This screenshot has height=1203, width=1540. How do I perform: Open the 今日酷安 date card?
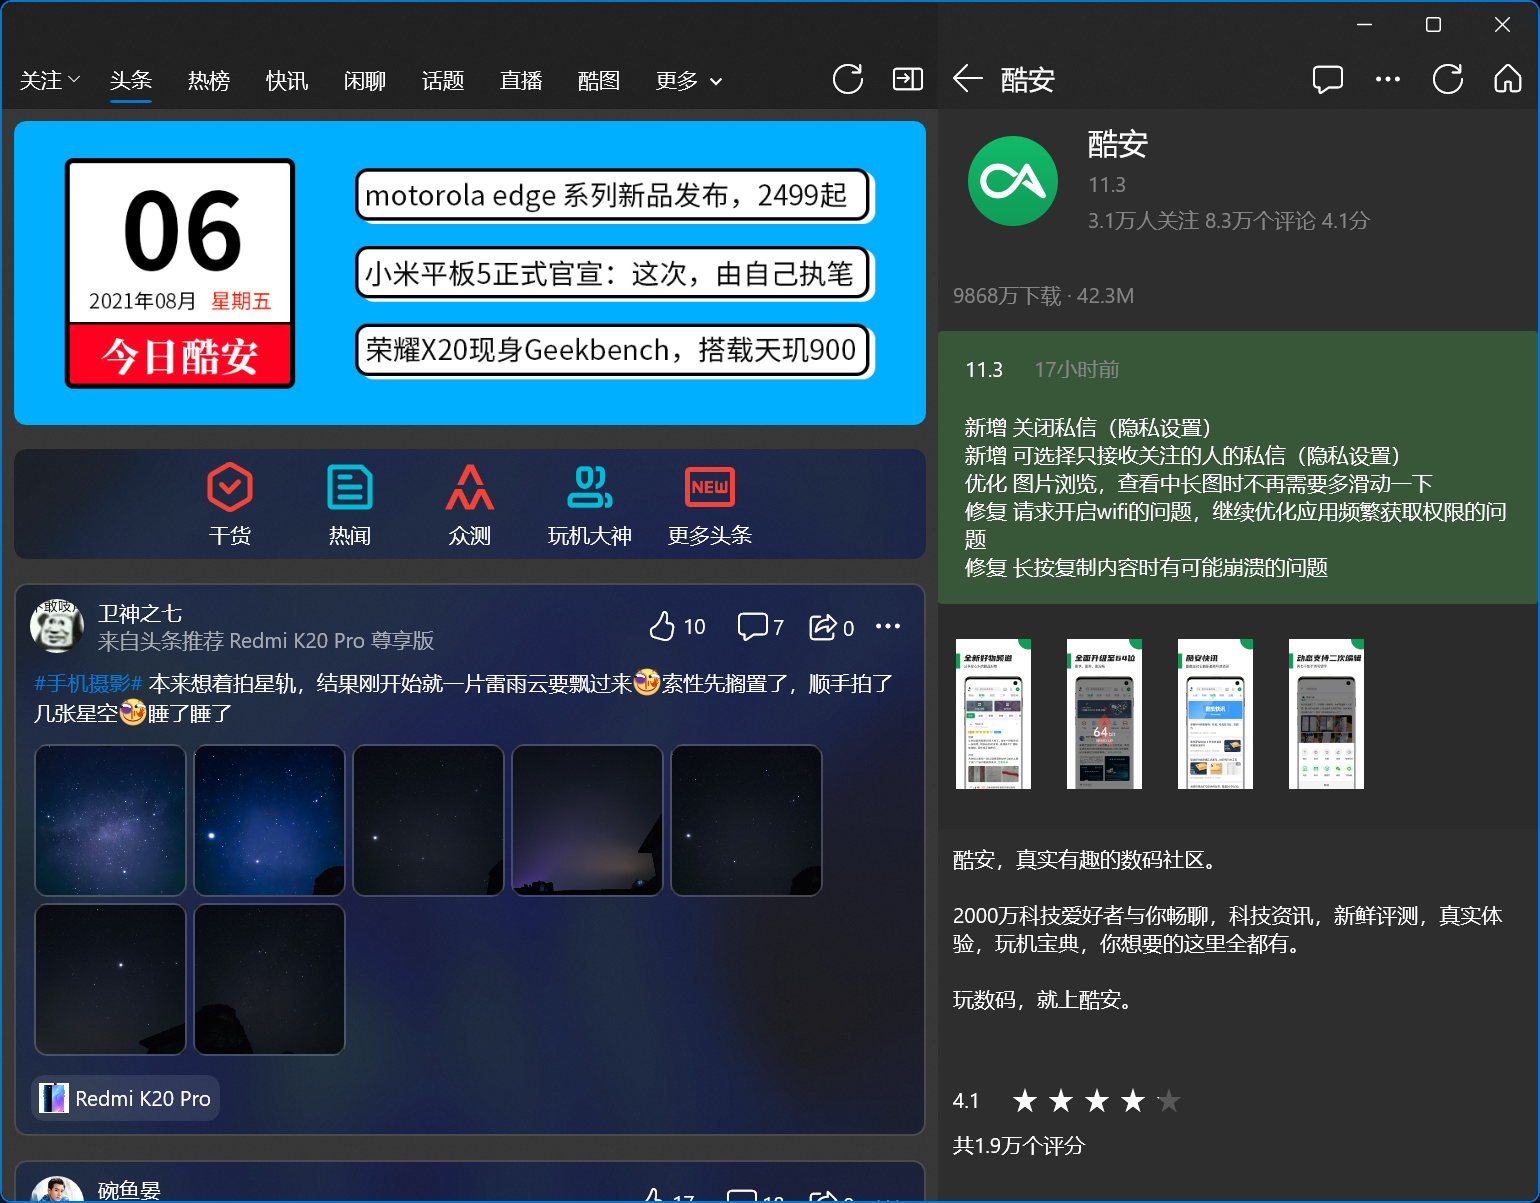(180, 273)
